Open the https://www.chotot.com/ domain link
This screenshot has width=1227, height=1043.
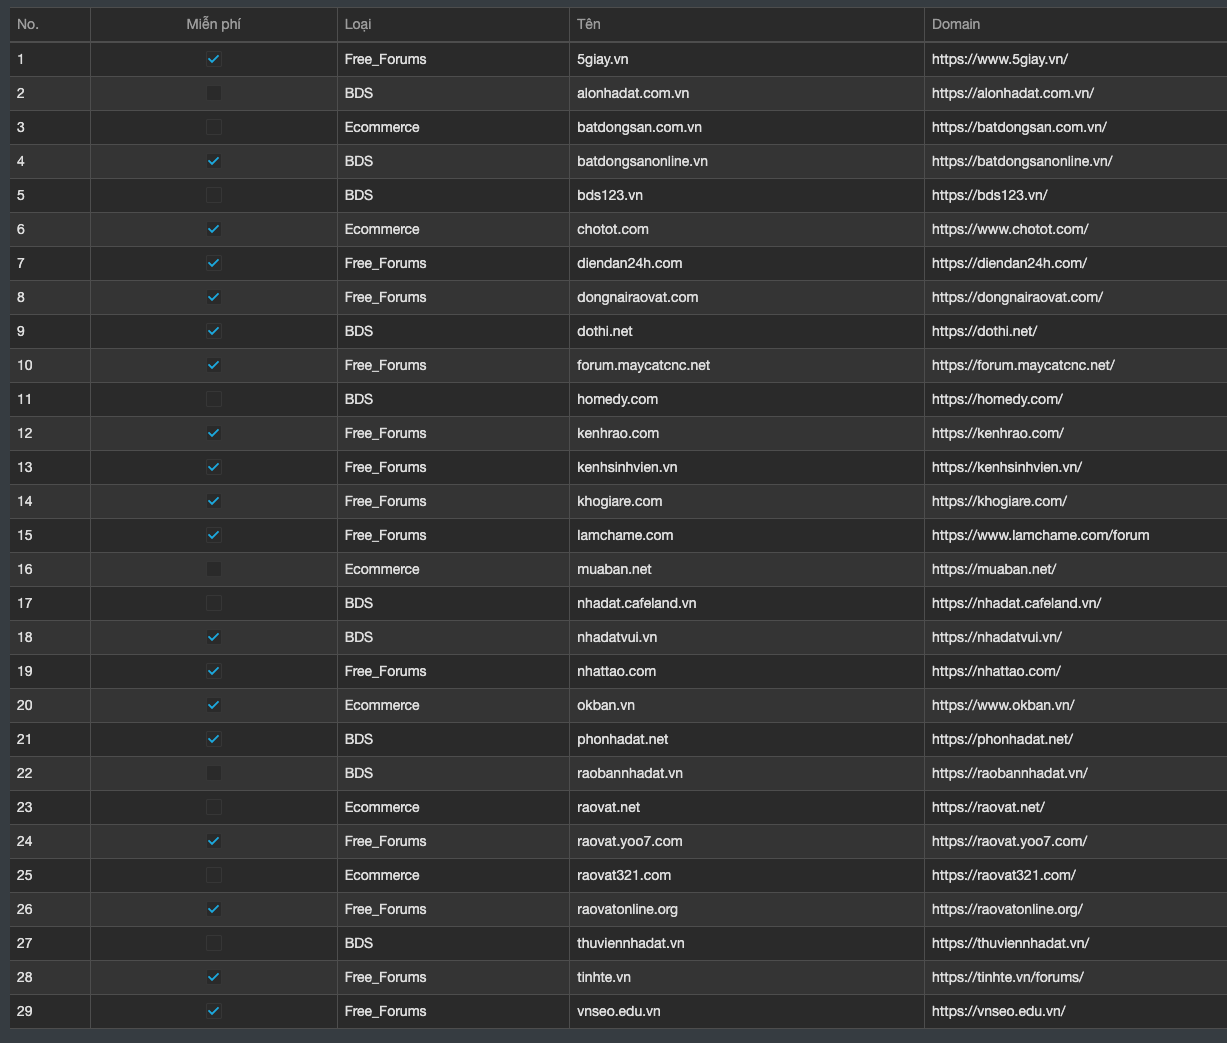click(x=1010, y=229)
